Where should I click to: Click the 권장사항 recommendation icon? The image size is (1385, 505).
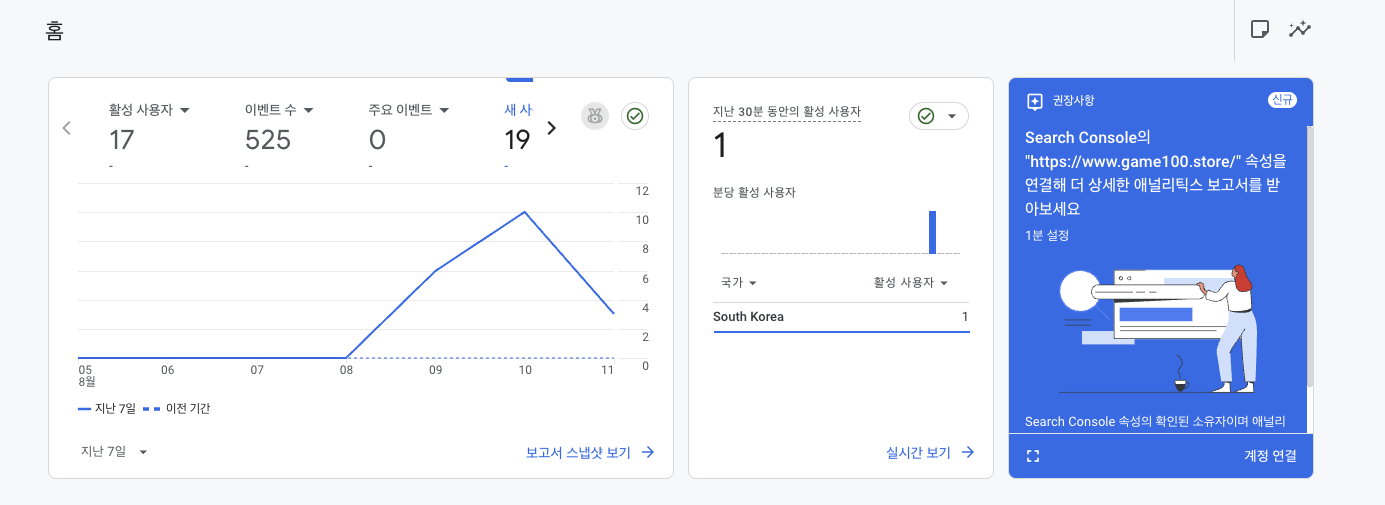[1035, 101]
